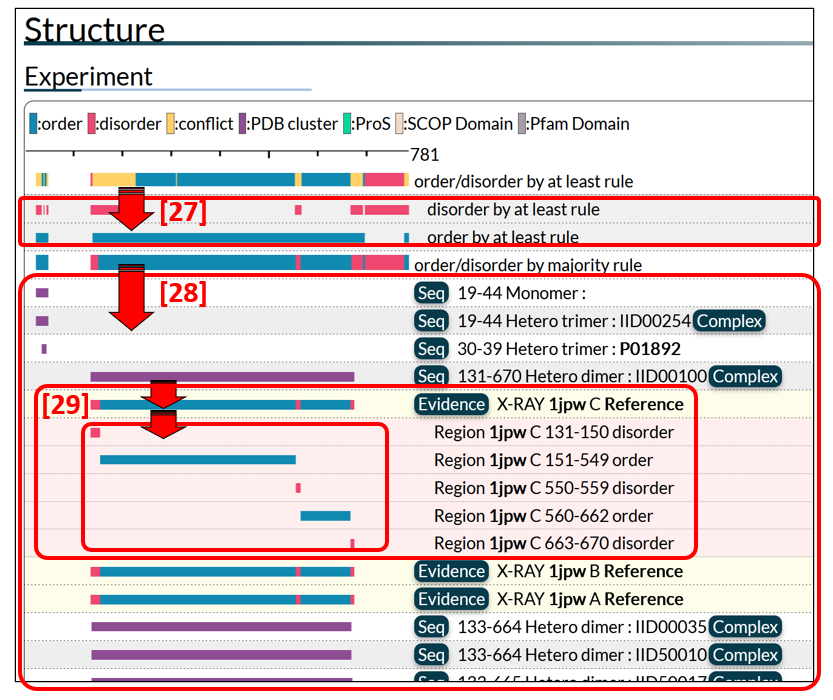Select the purple PDB cluster legend swatch
Viewport: 833px width, 700px height.
(x=241, y=124)
